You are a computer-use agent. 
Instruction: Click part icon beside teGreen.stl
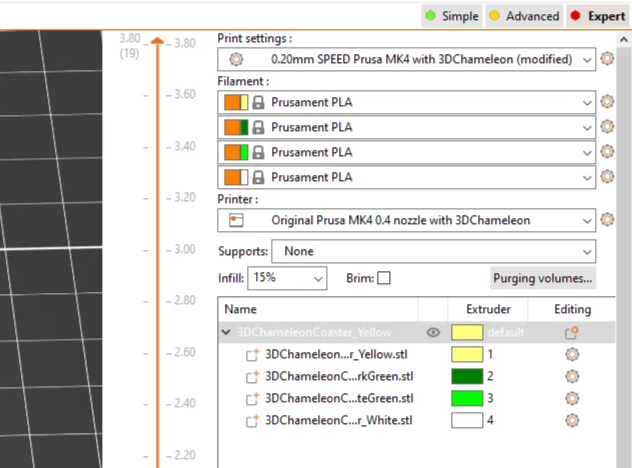coord(253,399)
